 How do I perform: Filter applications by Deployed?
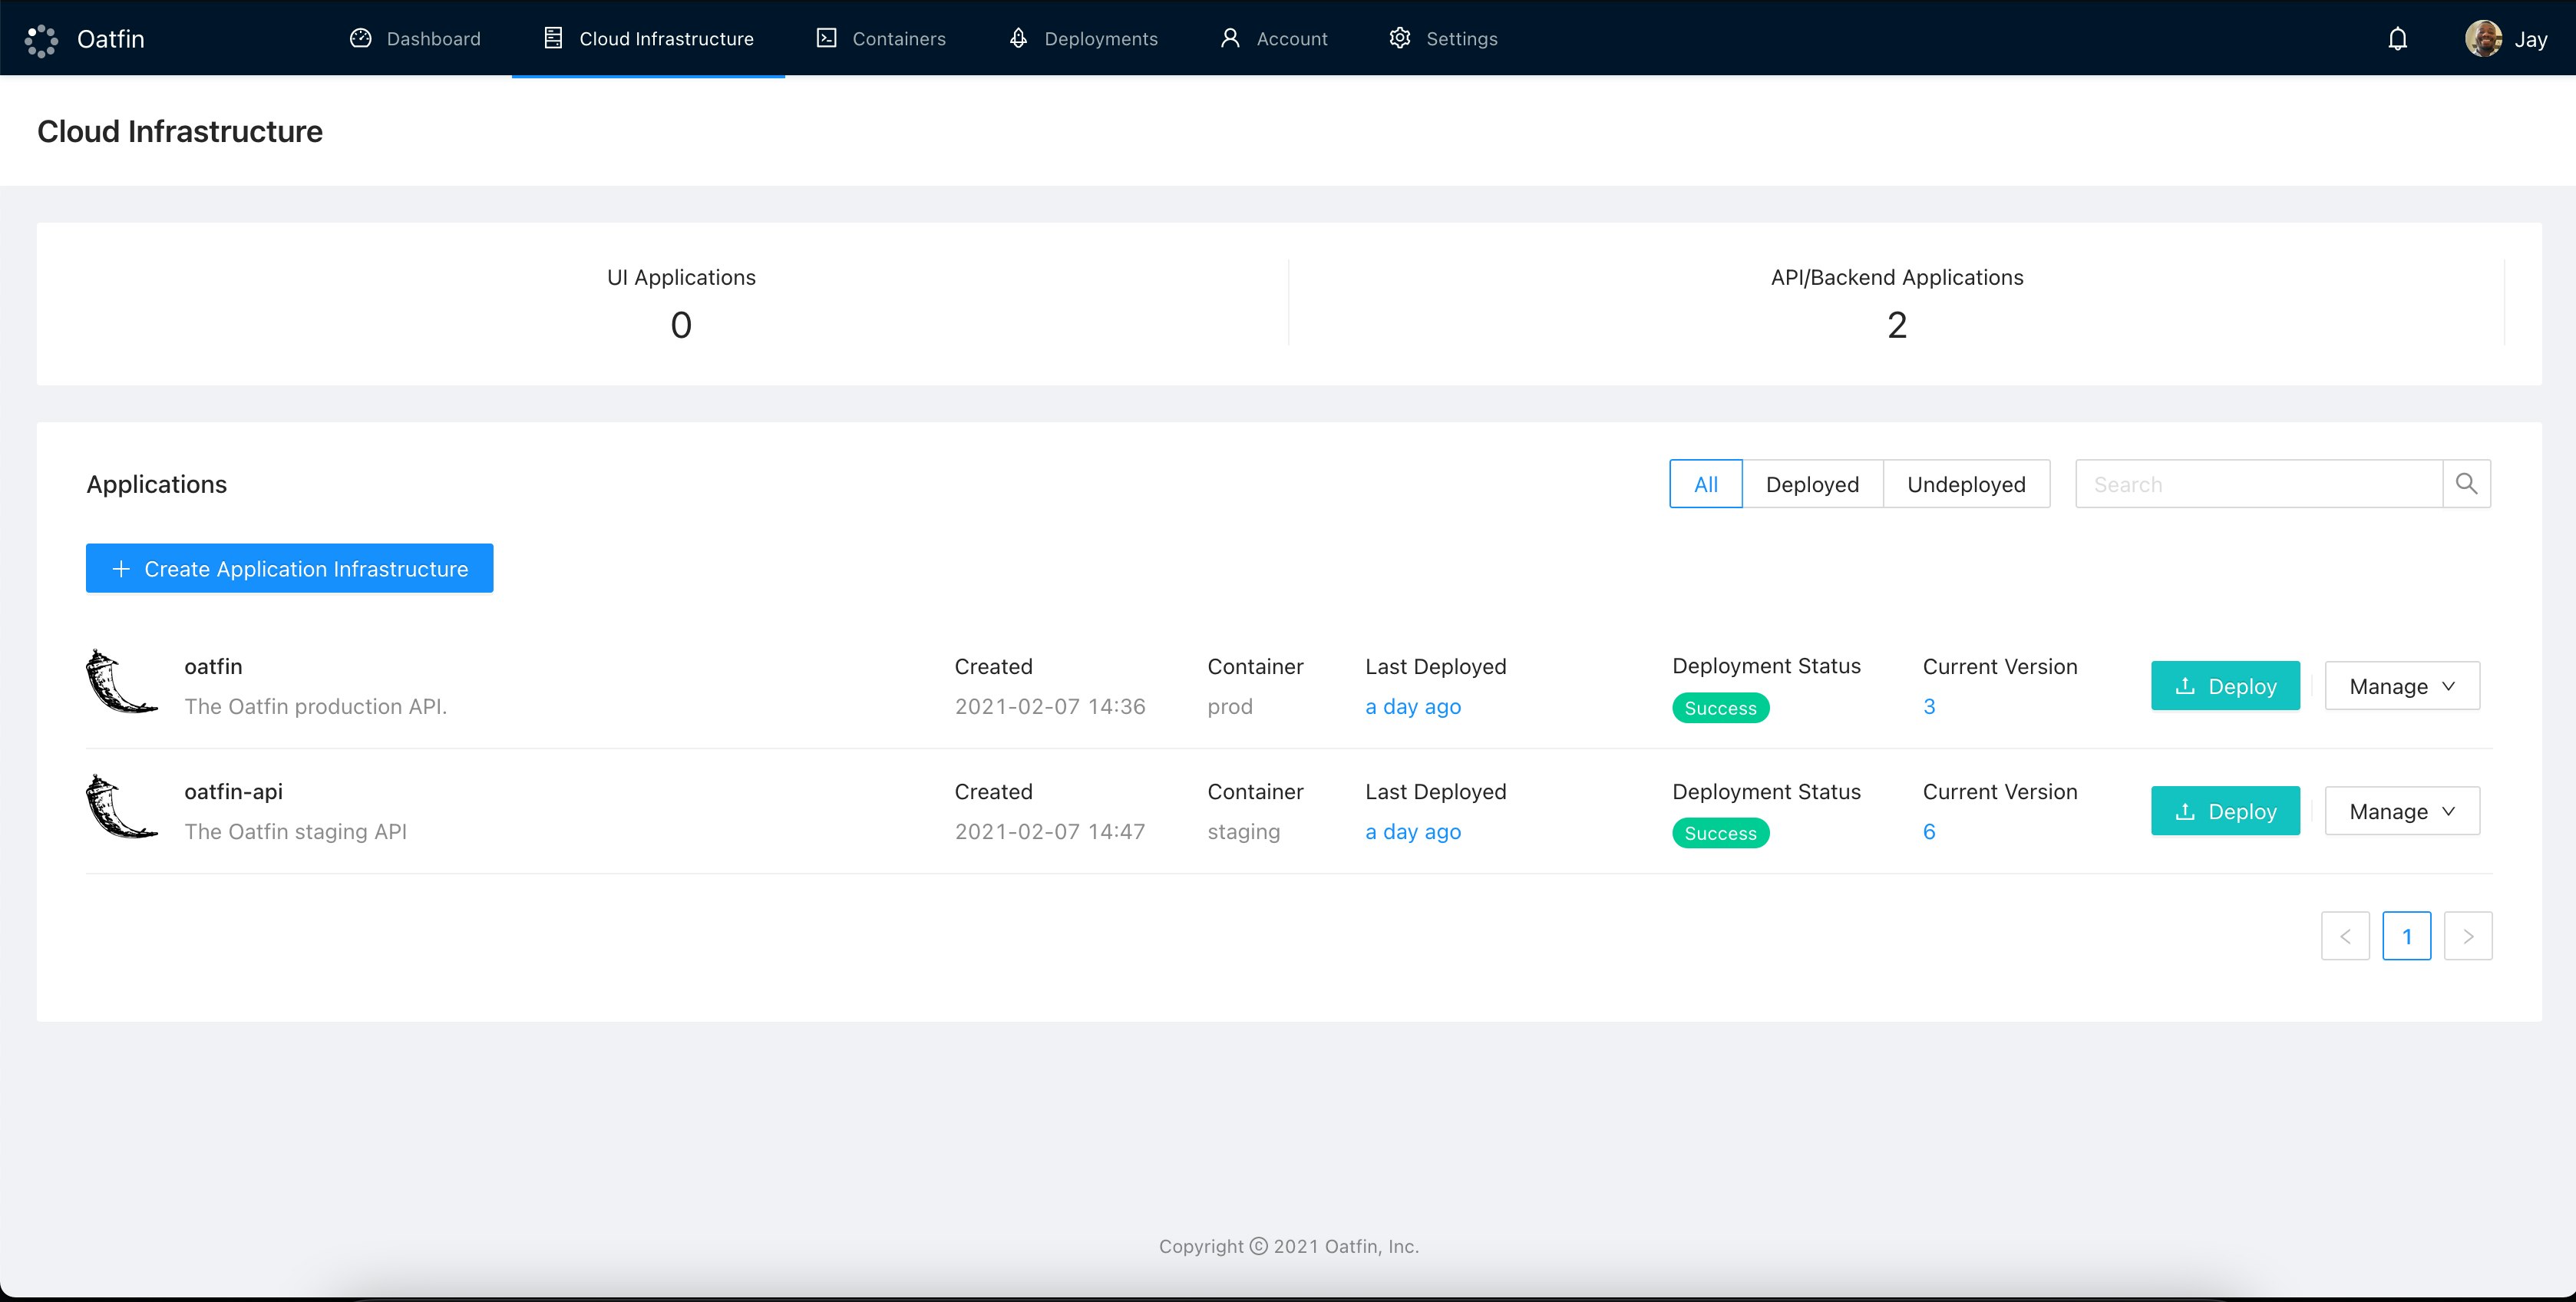coord(1811,484)
